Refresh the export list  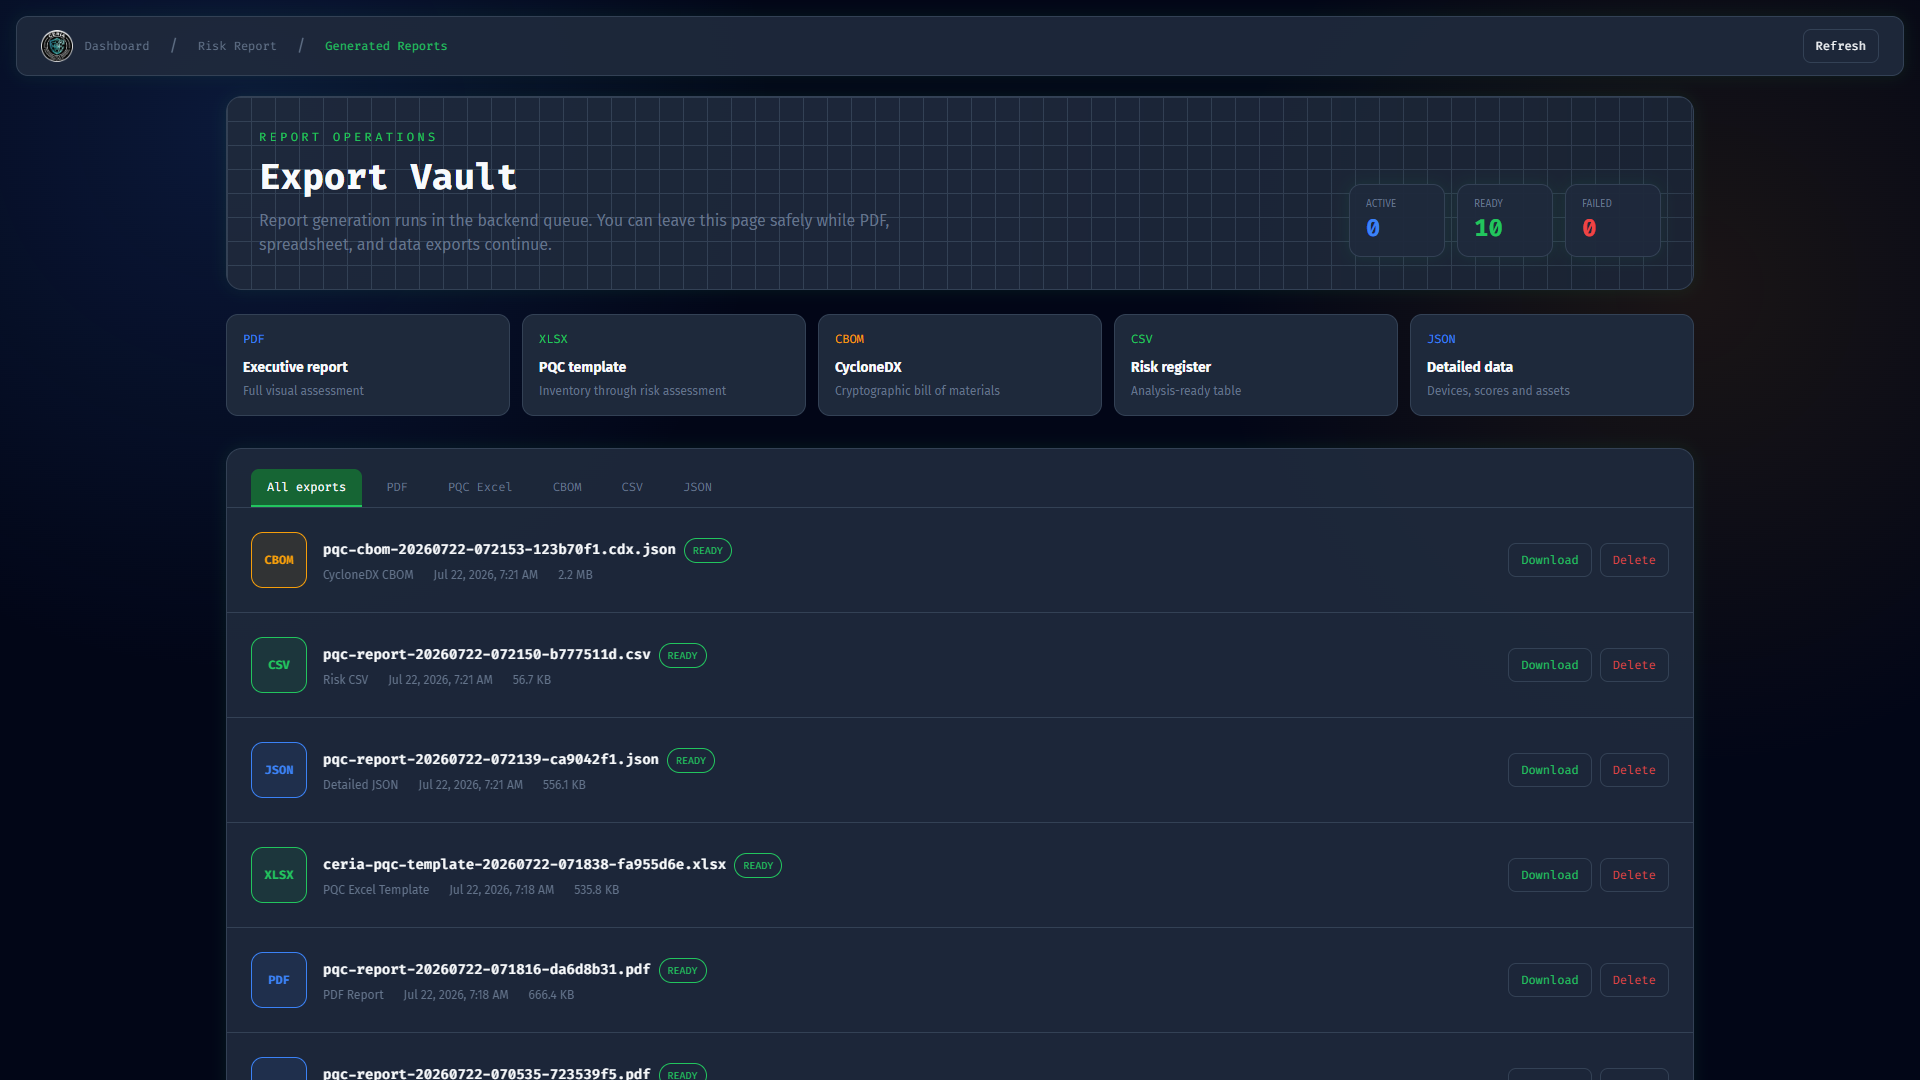coord(1840,46)
